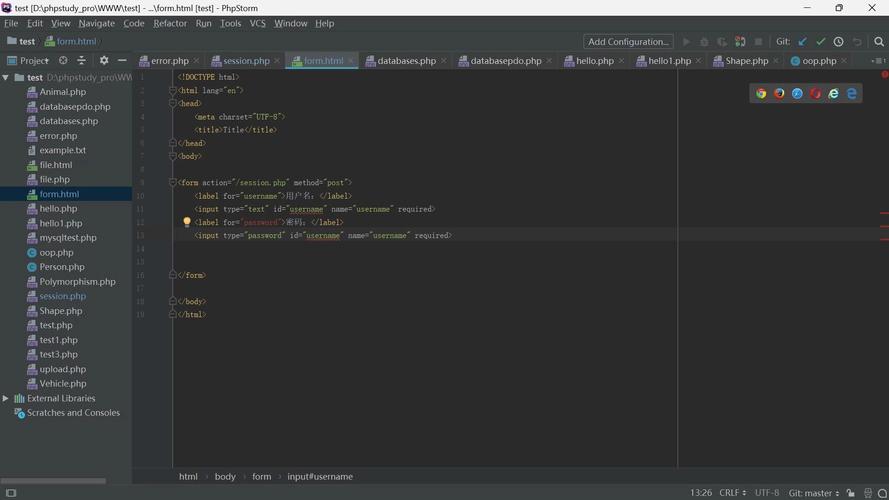Open CRLF line separator dropdown
This screenshot has width=889, height=500.
733,493
